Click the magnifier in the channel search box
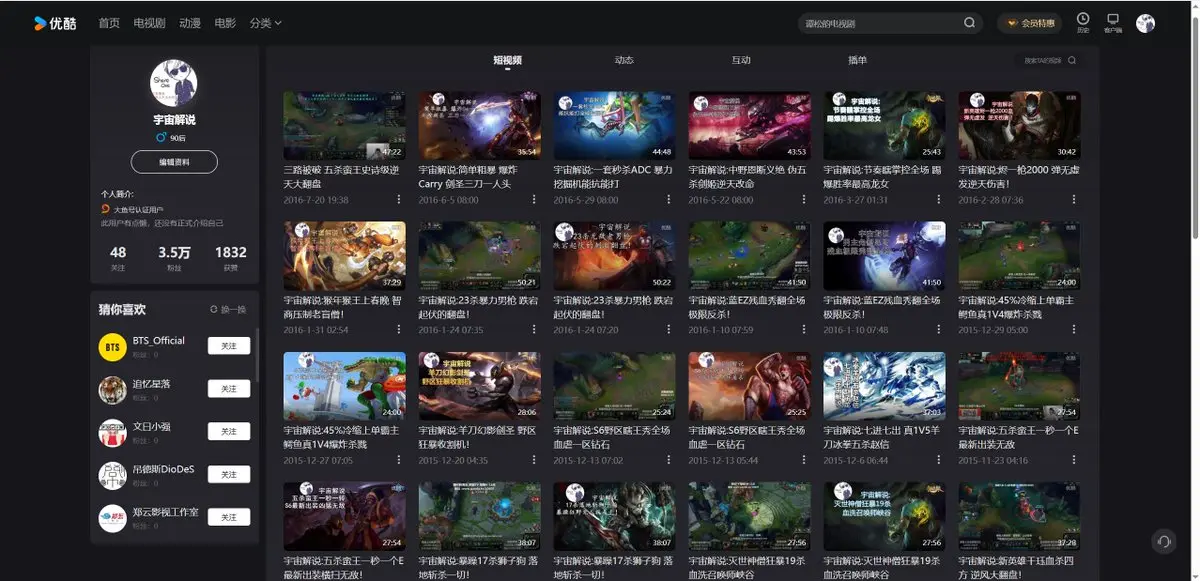Image resolution: width=1200 pixels, height=581 pixels. coord(1072,60)
